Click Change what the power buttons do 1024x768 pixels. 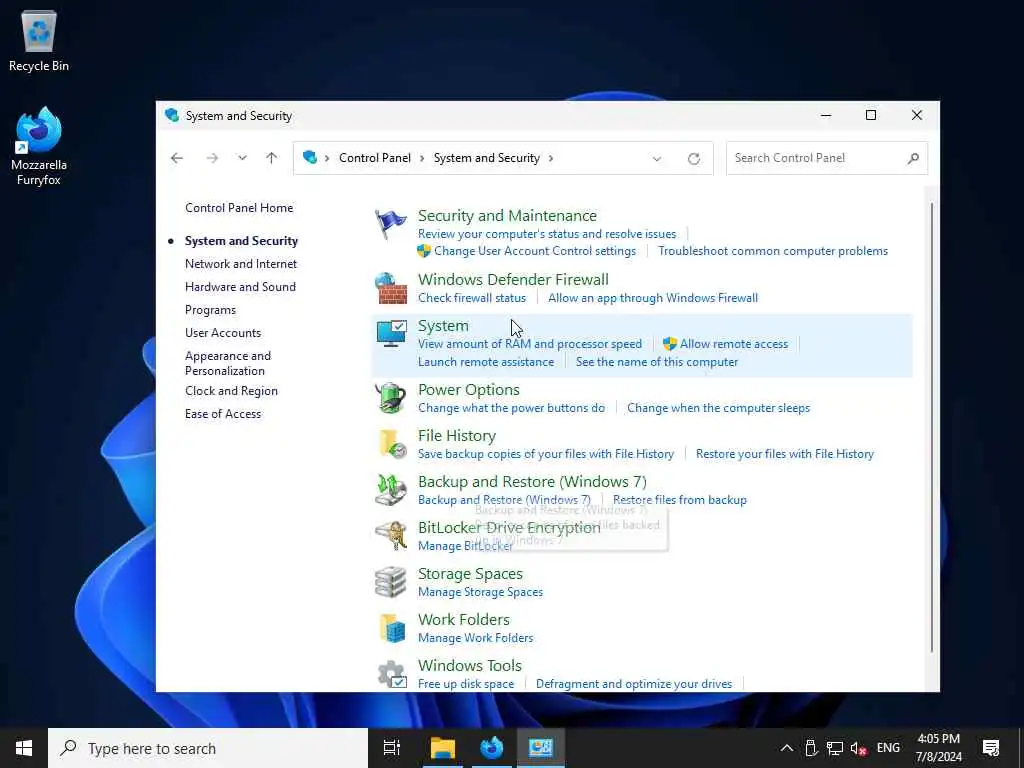[511, 408]
